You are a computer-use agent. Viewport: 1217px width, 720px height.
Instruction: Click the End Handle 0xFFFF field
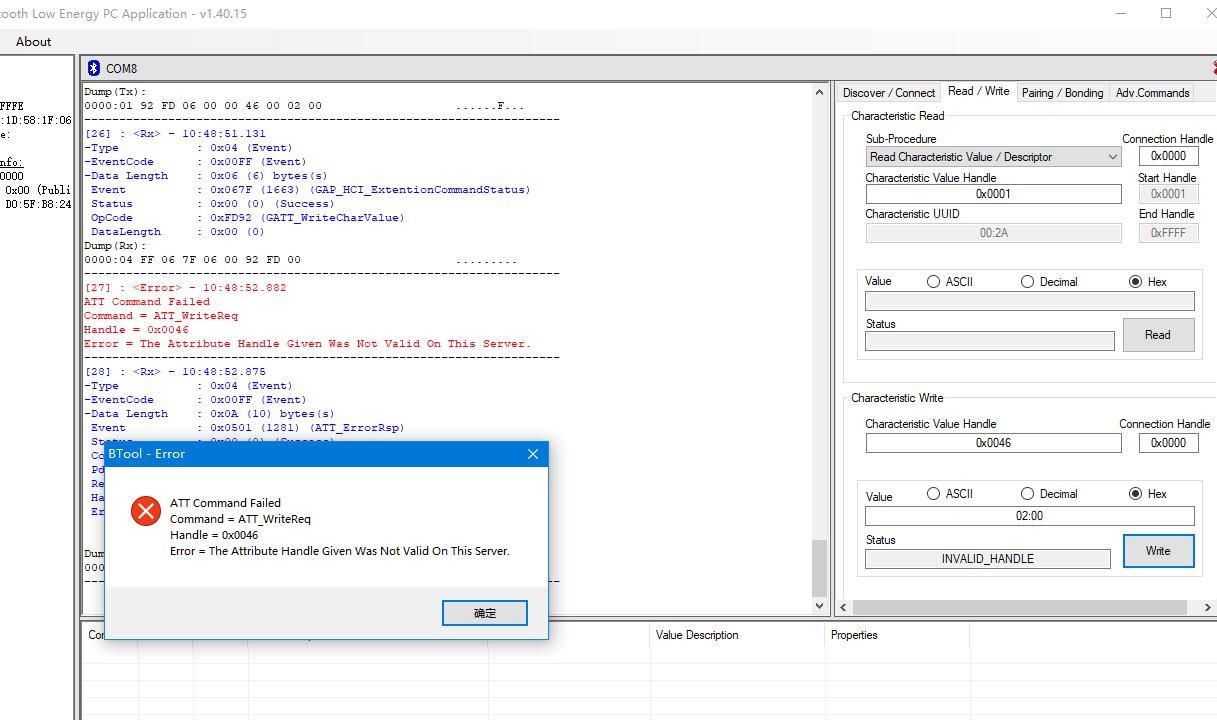[x=1168, y=232]
